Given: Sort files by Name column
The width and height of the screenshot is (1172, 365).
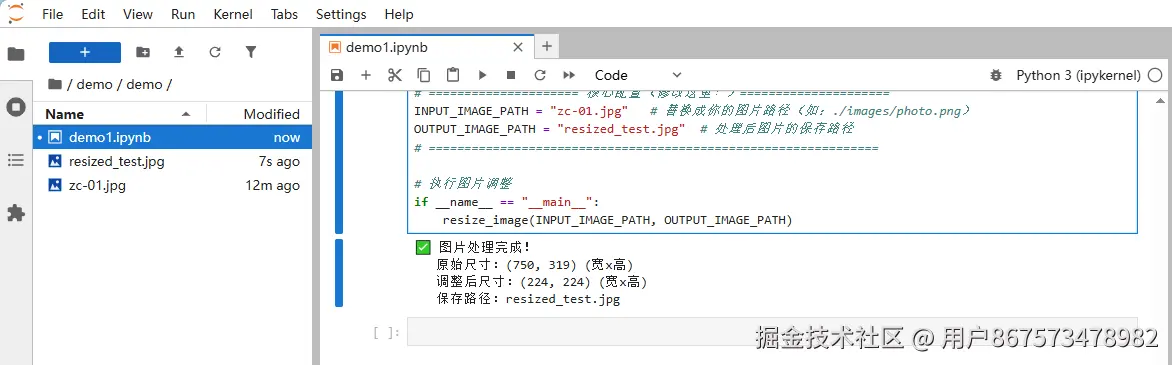Looking at the screenshot, I should click(120, 114).
